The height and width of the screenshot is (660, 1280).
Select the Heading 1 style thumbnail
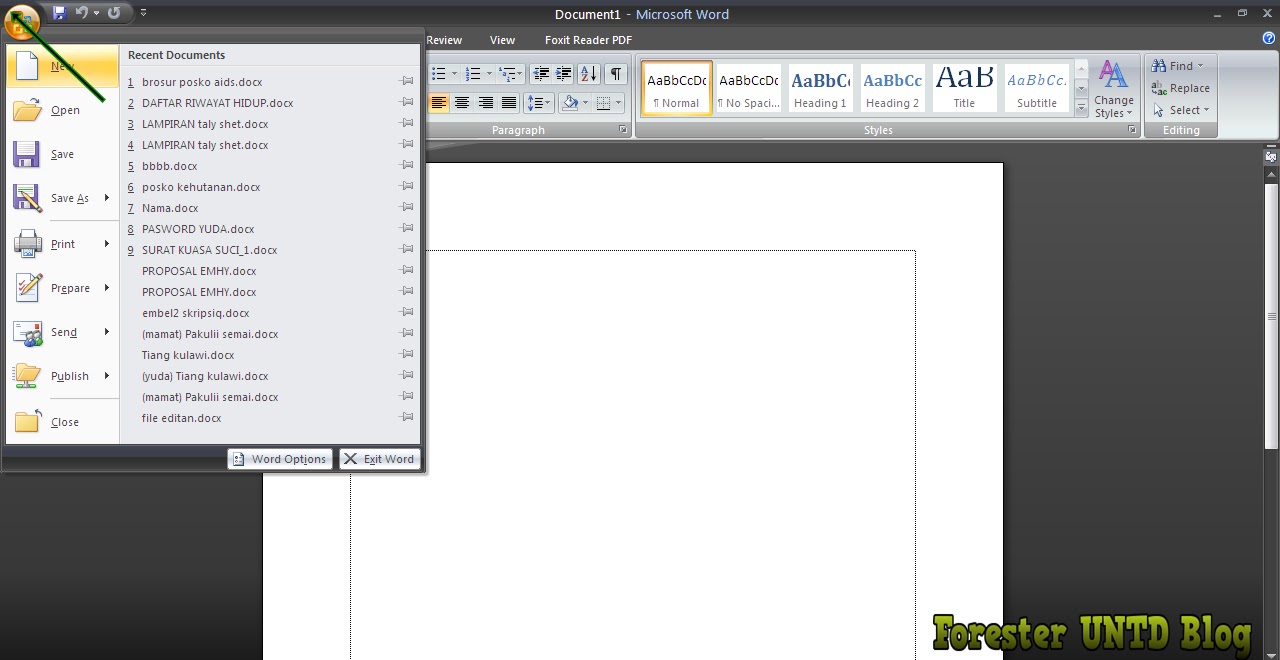point(821,88)
